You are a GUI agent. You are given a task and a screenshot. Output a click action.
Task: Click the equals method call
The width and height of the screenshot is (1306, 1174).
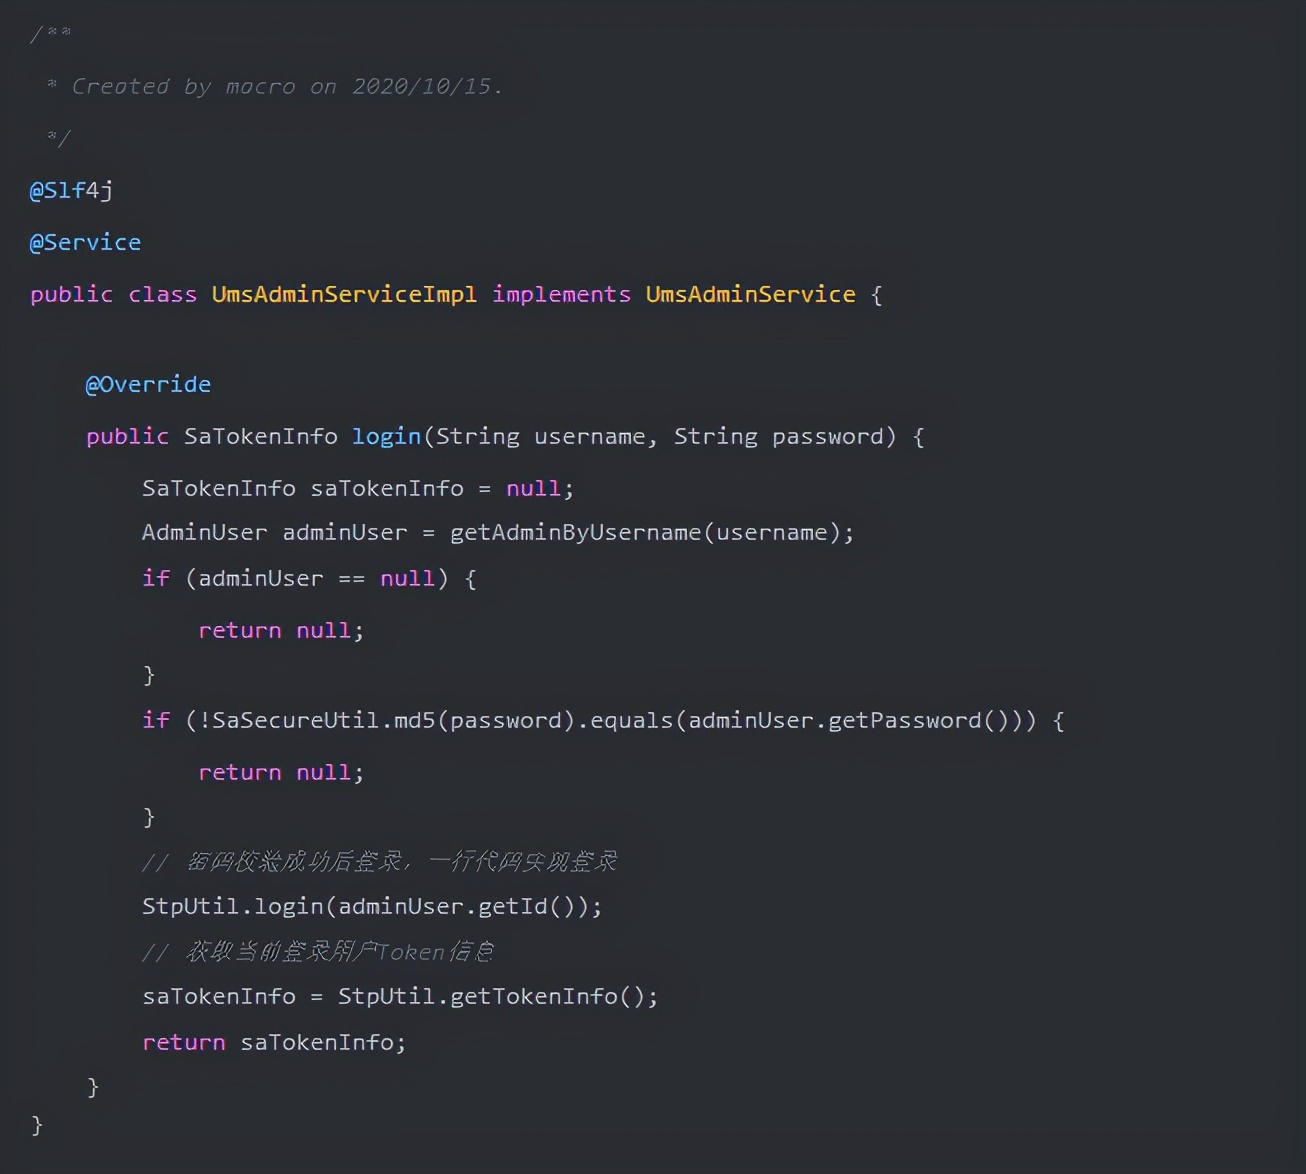pos(631,721)
